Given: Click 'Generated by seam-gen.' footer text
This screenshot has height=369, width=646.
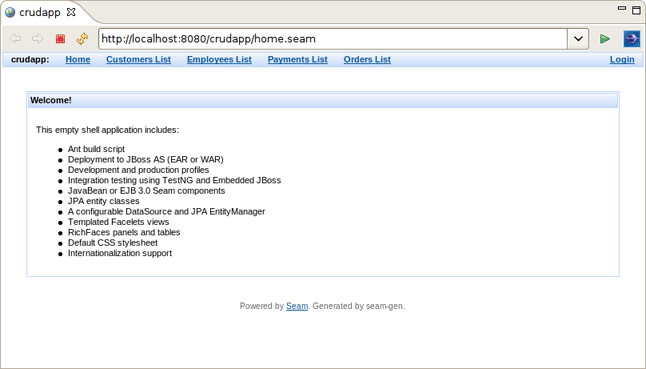Looking at the screenshot, I should pyautogui.click(x=359, y=306).
